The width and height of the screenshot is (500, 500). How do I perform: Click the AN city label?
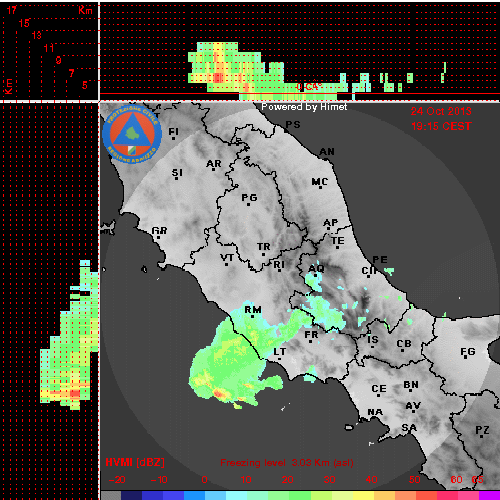pyautogui.click(x=327, y=152)
